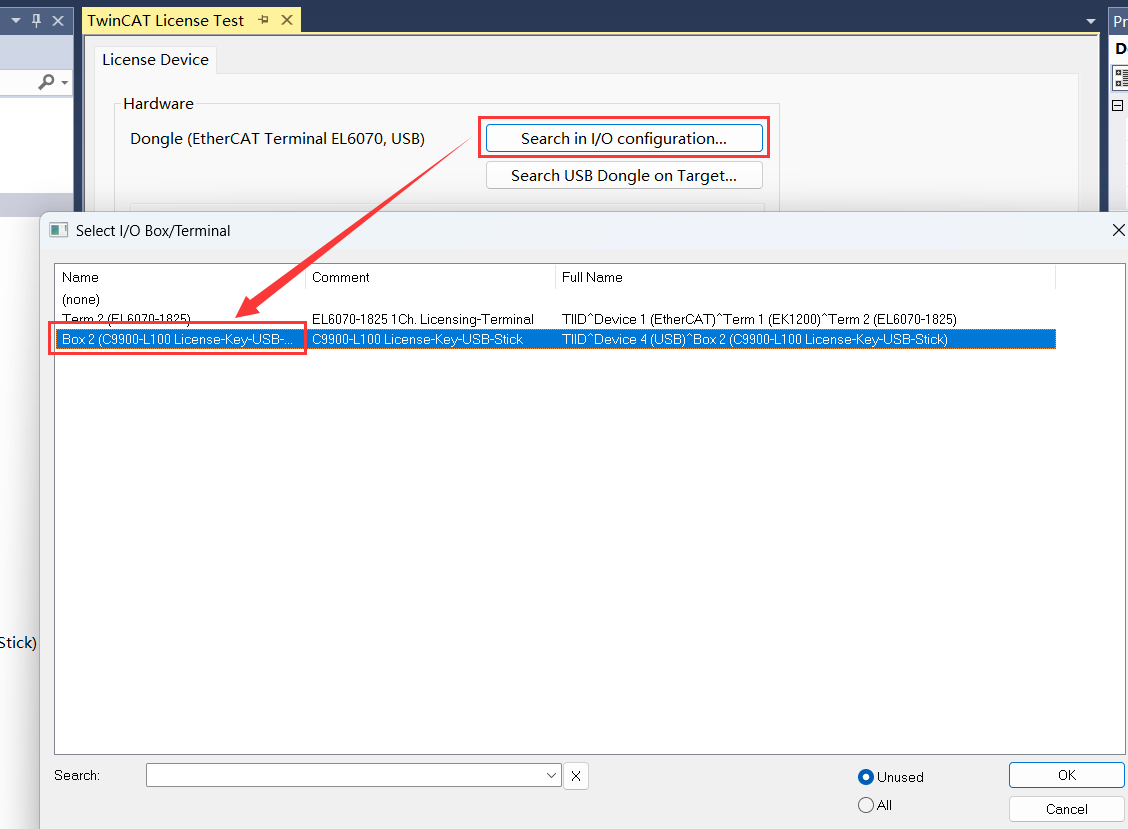Expand the Search combo box dropdown arrow
Image resolution: width=1128 pixels, height=829 pixels.
click(x=552, y=776)
